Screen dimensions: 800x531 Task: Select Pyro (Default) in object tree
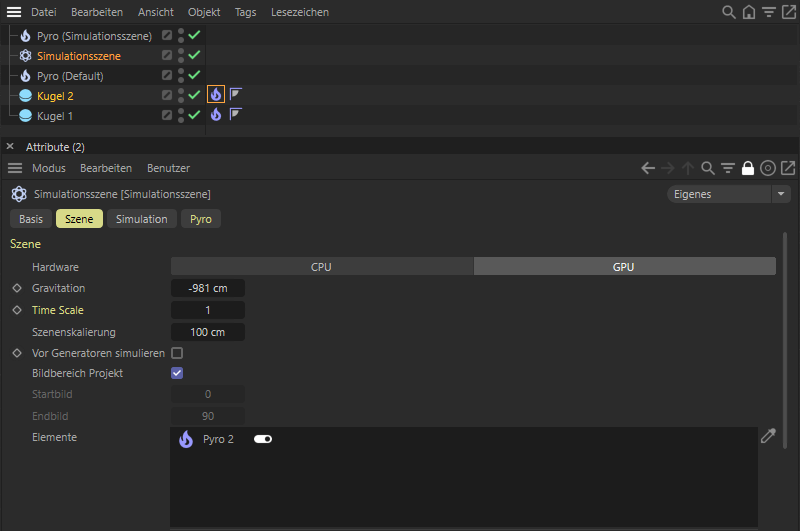70,76
